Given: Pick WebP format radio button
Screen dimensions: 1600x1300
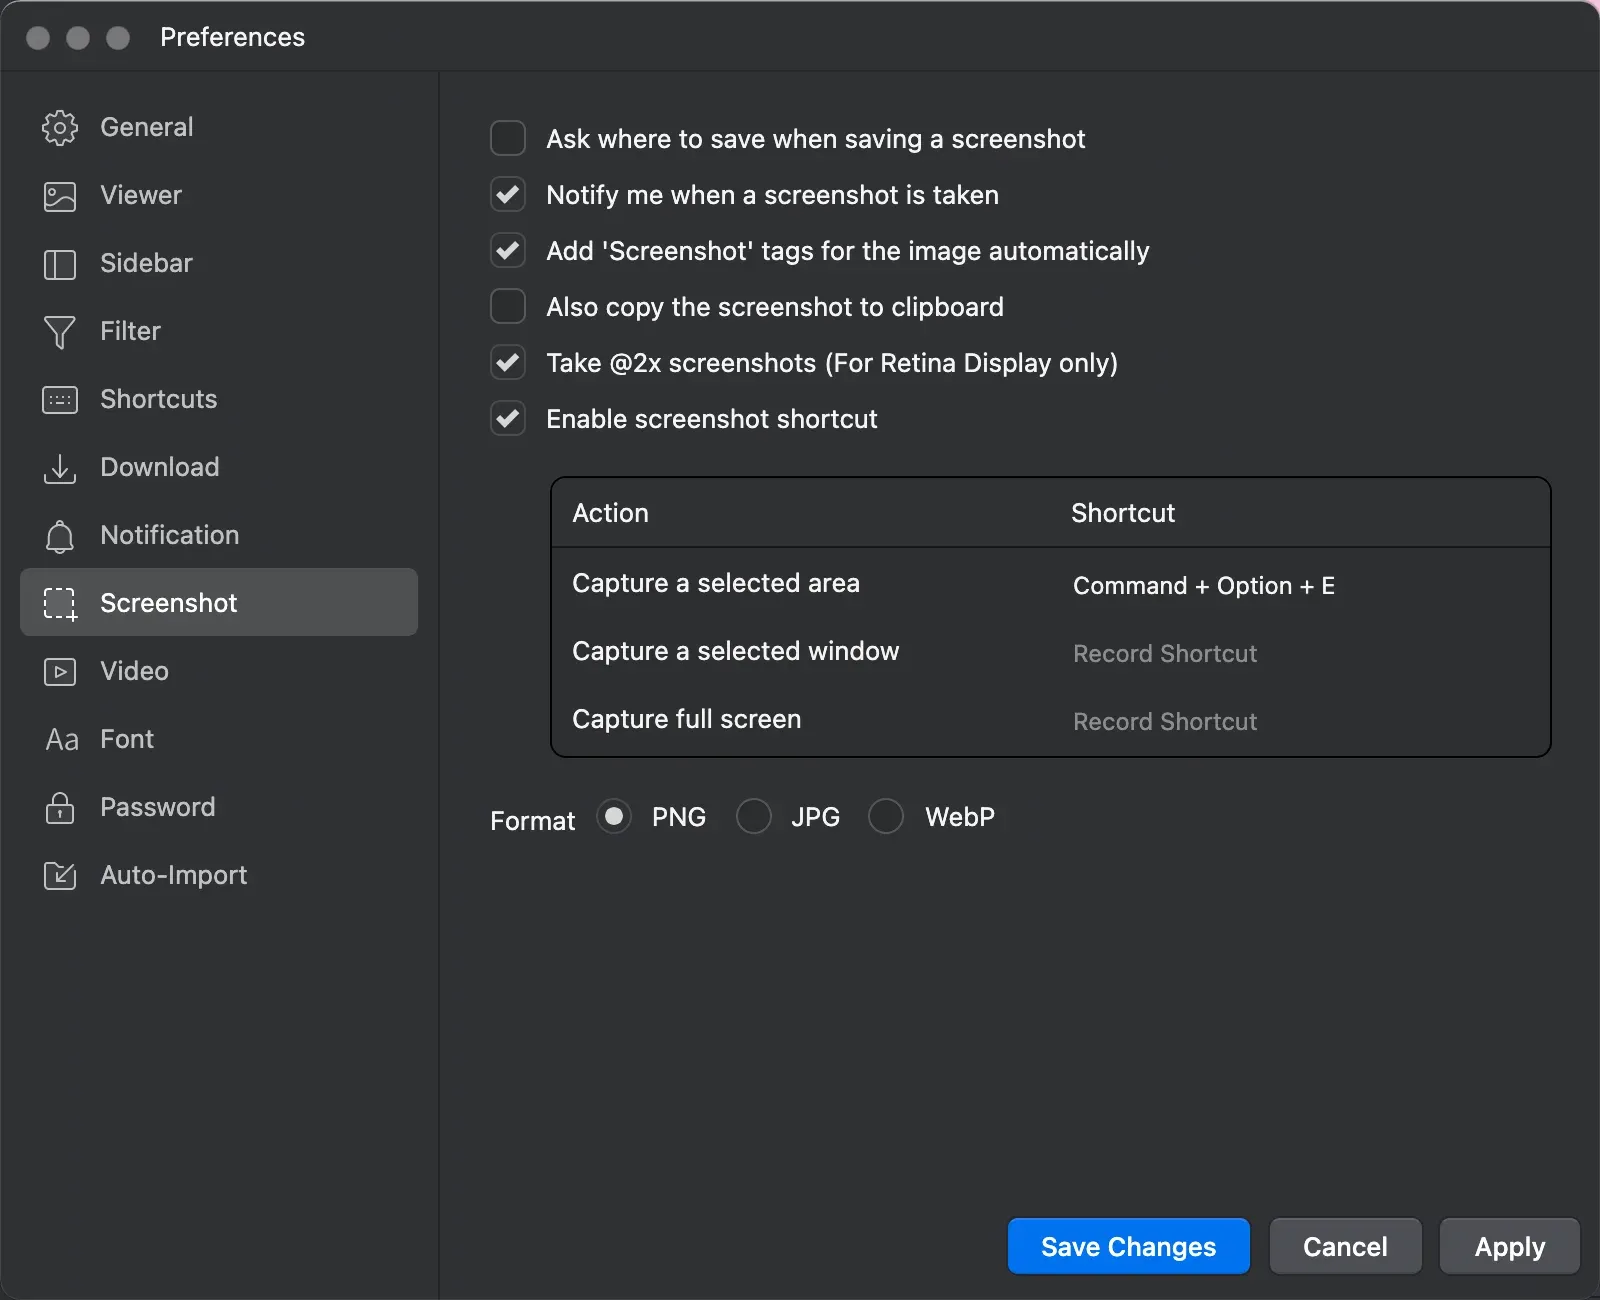Looking at the screenshot, I should (x=886, y=816).
